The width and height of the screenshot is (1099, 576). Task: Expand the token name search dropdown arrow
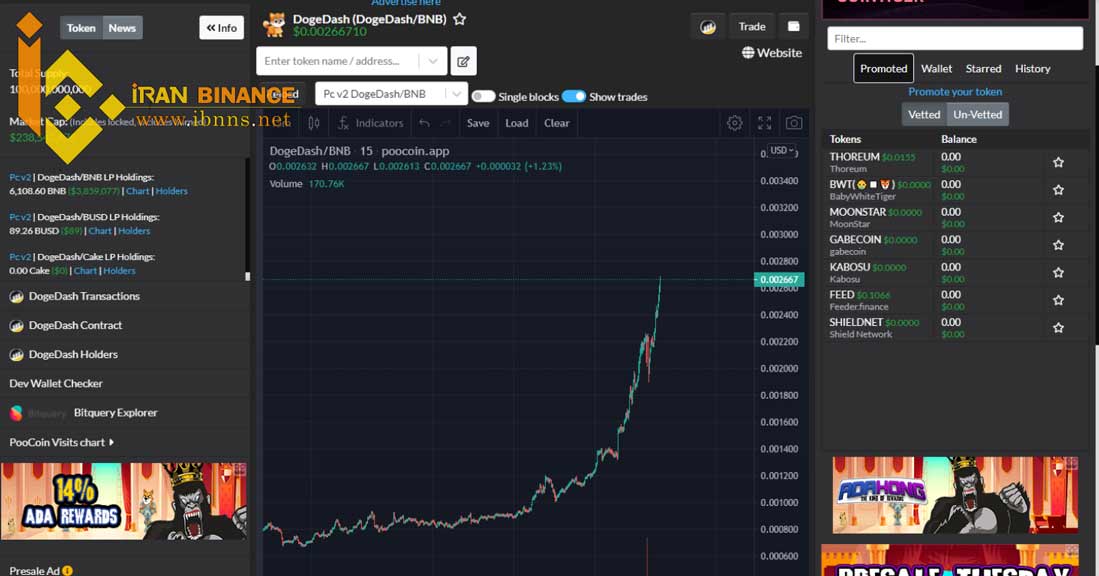[432, 61]
